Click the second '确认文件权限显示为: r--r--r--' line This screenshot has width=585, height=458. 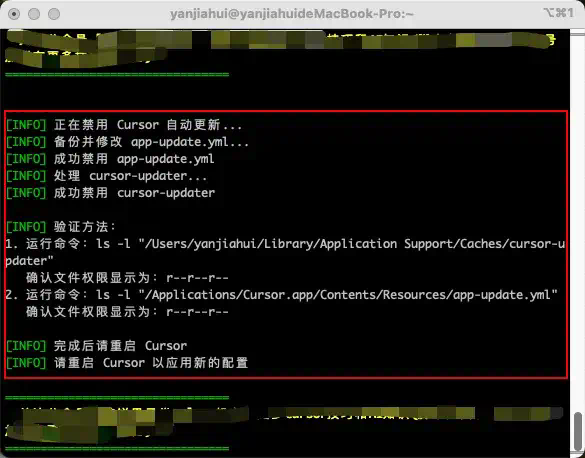point(127,312)
